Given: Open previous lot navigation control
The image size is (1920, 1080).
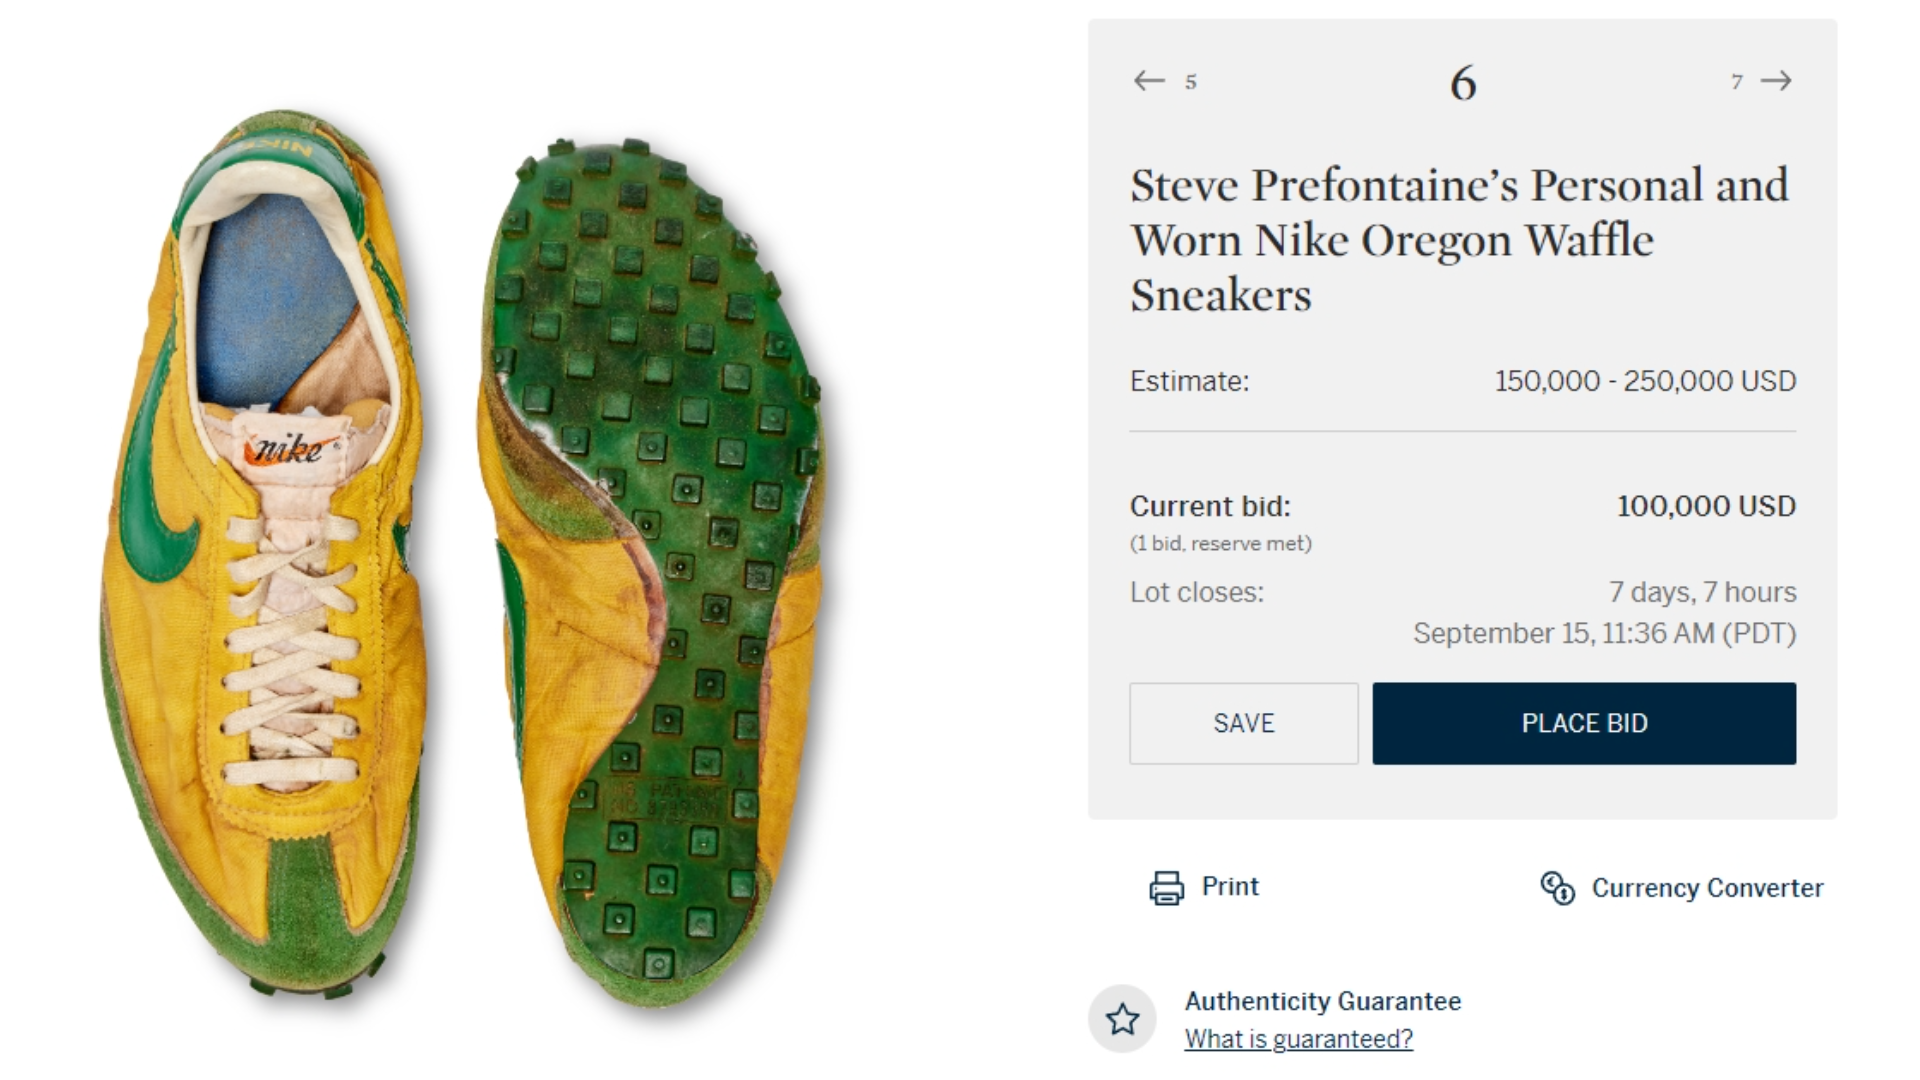Looking at the screenshot, I should pyautogui.click(x=1148, y=81).
